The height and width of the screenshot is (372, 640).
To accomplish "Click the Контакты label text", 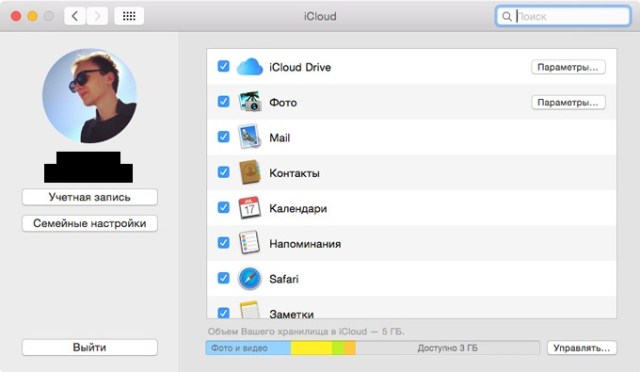I will 294,173.
